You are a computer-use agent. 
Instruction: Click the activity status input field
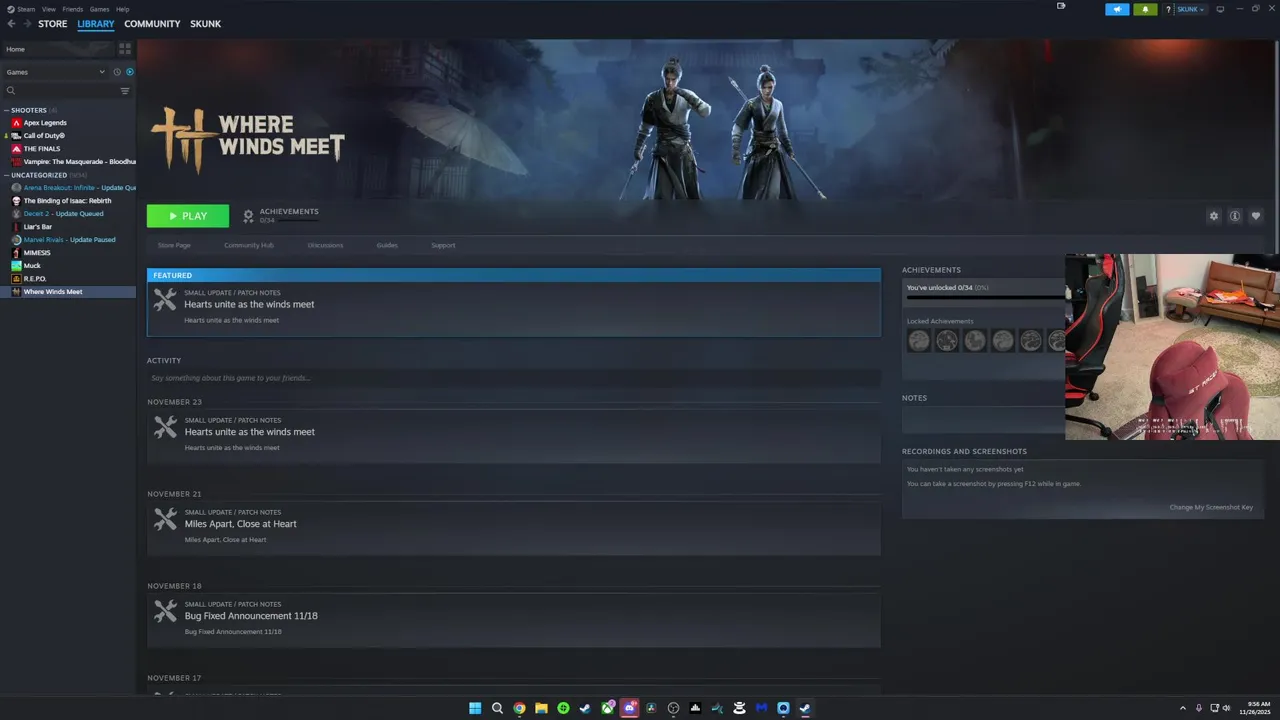tap(514, 378)
